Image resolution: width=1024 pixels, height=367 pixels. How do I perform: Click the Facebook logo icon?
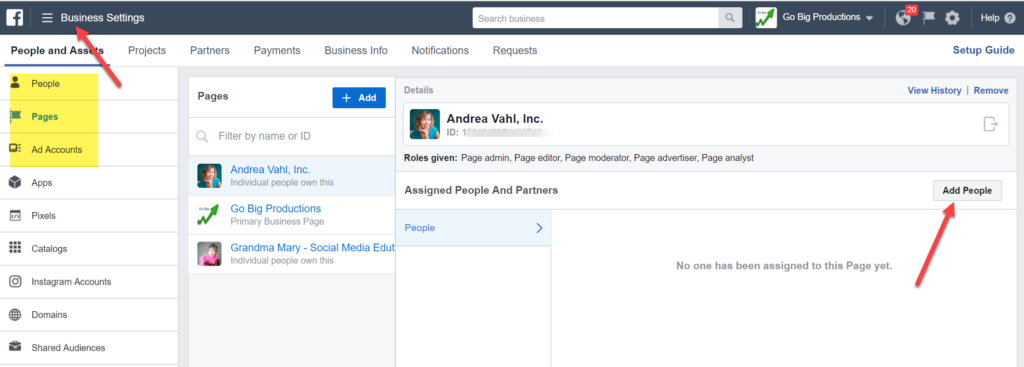point(15,18)
